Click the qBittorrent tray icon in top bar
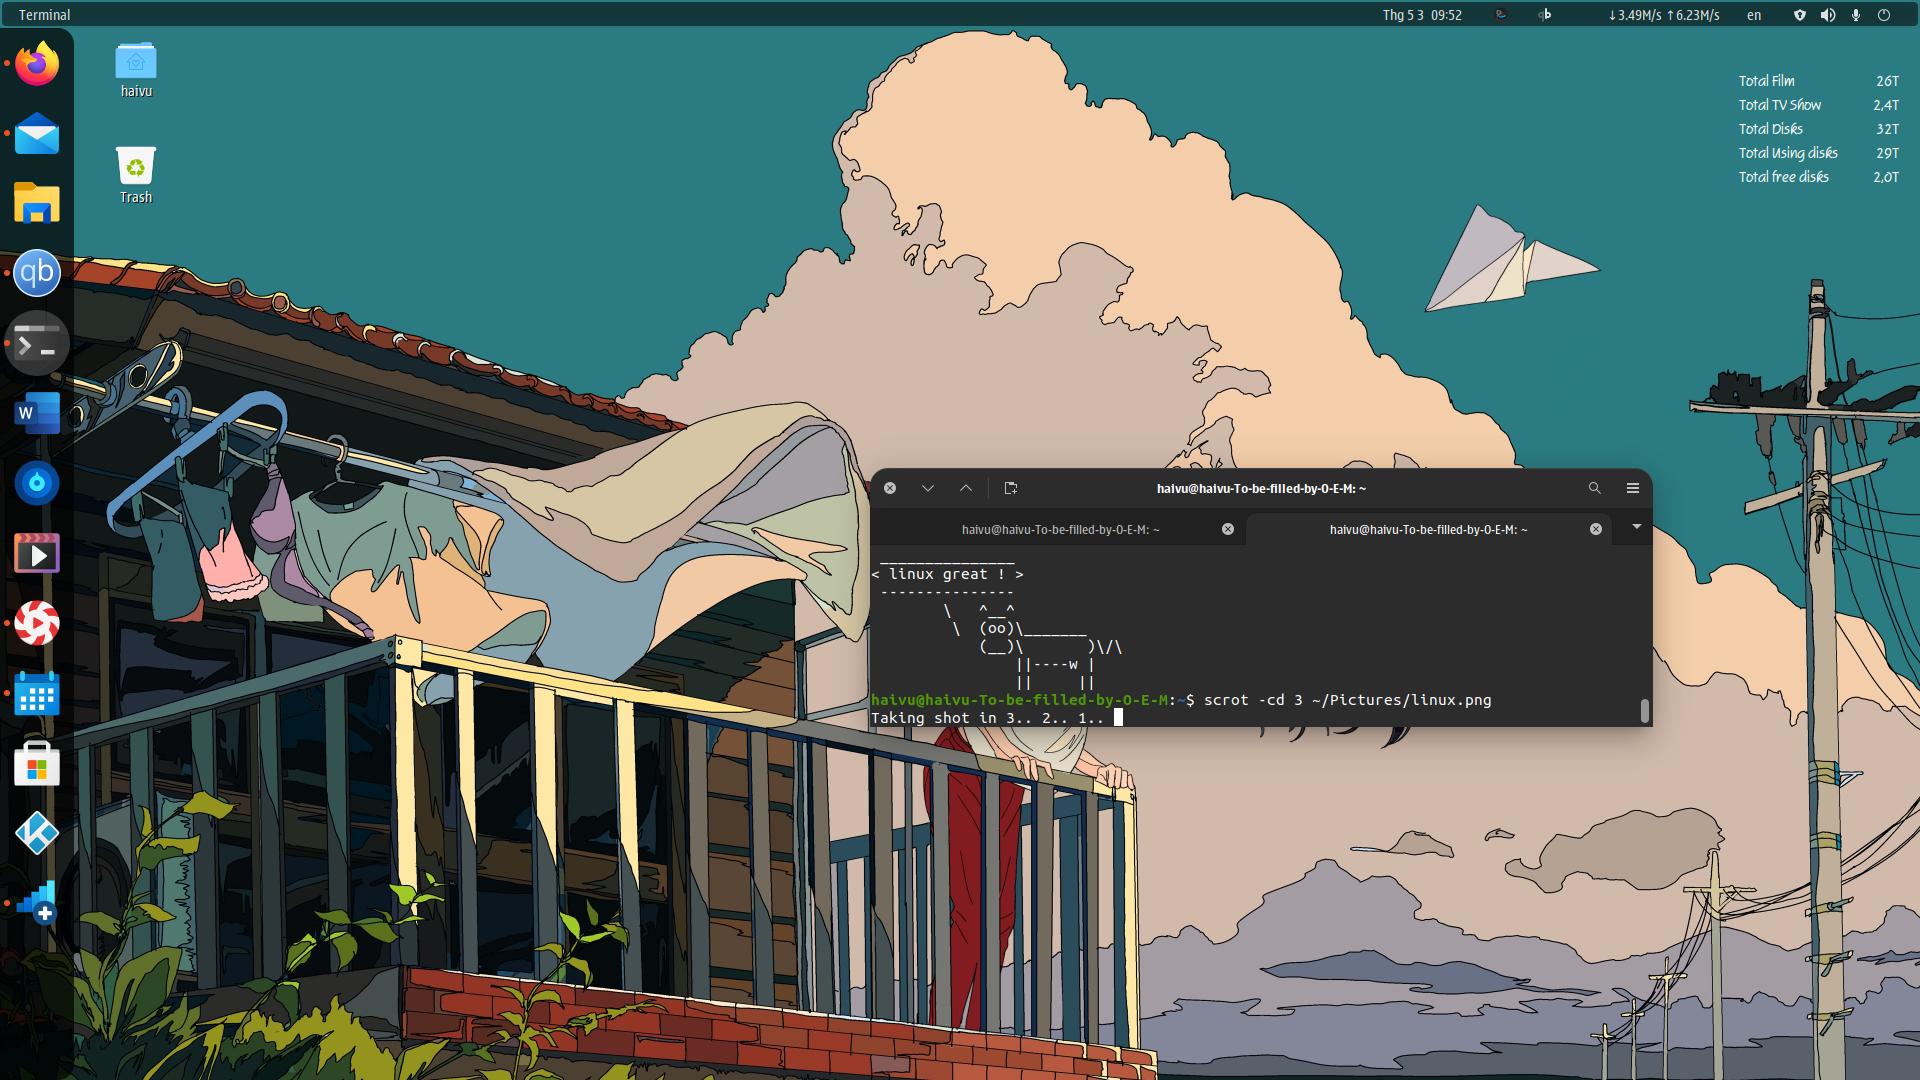The image size is (1920, 1080). [x=1545, y=15]
